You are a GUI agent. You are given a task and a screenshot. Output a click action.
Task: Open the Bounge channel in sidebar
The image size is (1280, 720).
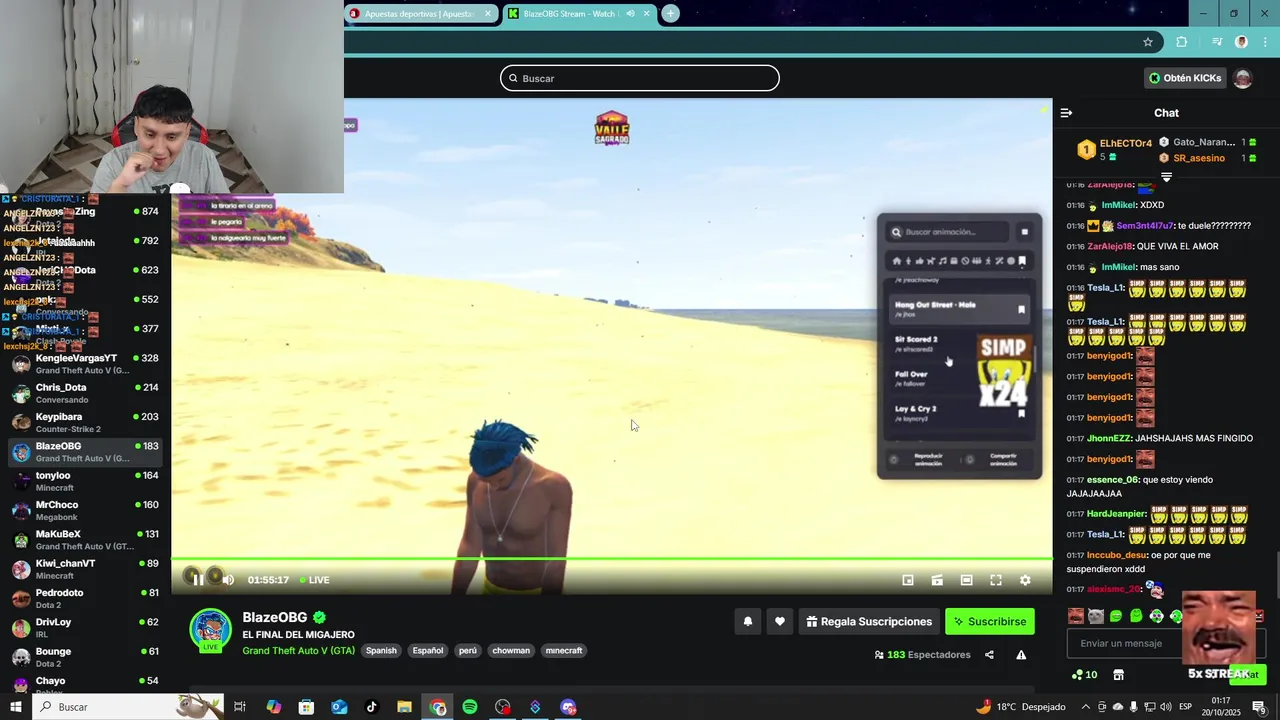point(86,657)
